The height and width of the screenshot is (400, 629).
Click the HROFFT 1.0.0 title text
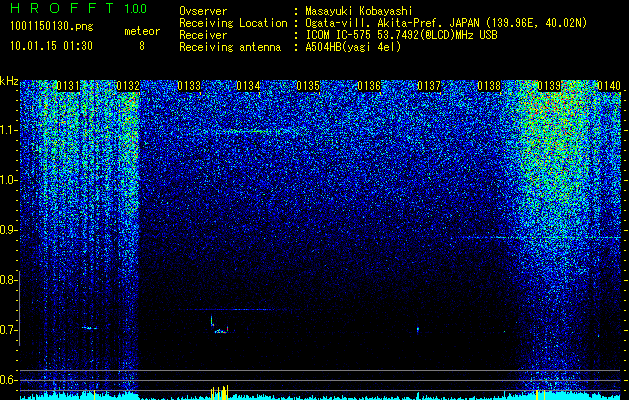point(79,8)
